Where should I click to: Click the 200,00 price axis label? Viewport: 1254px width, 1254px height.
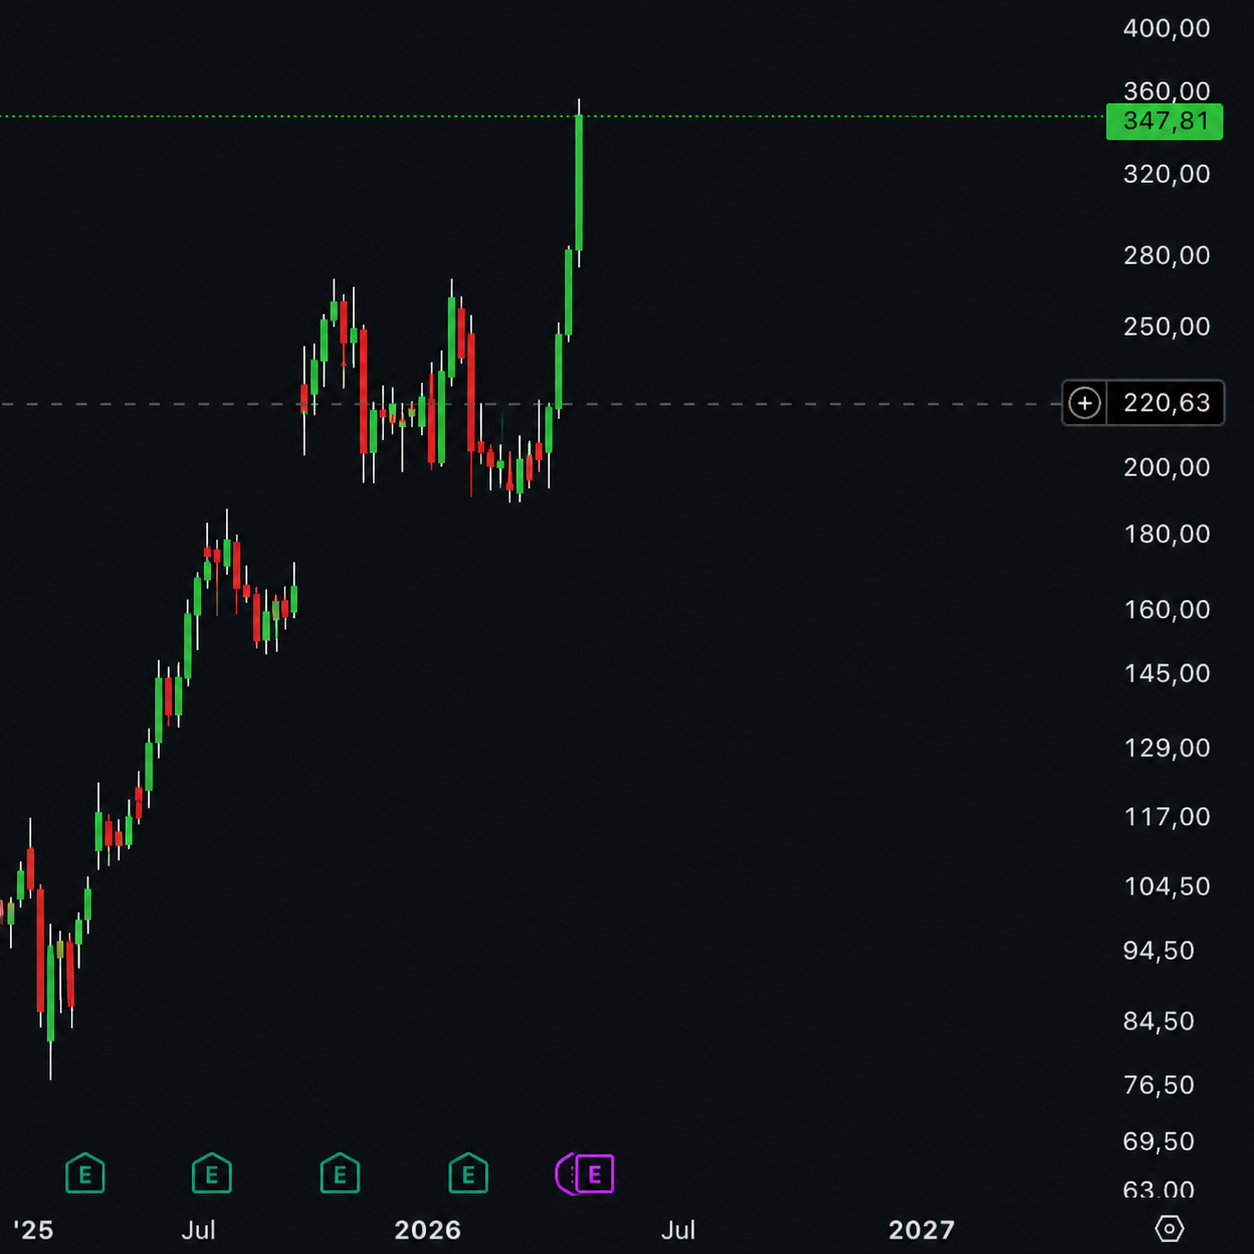(1166, 467)
